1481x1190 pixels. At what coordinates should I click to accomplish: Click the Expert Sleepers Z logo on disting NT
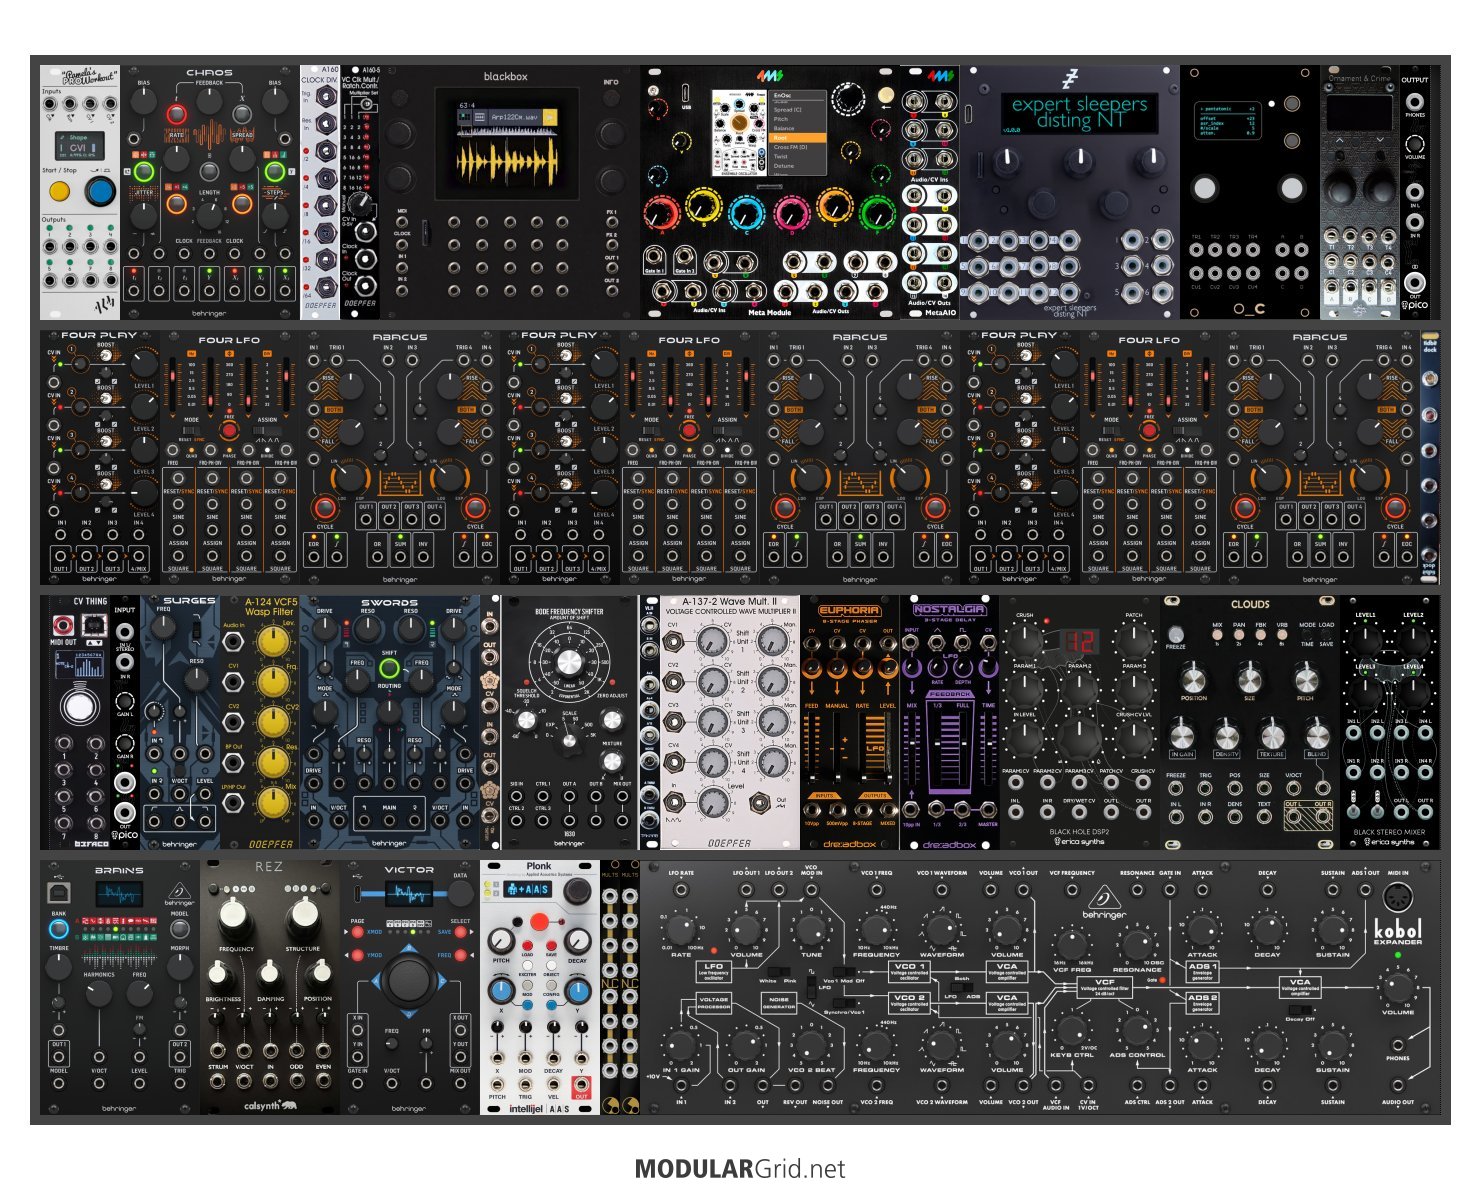tap(1071, 78)
